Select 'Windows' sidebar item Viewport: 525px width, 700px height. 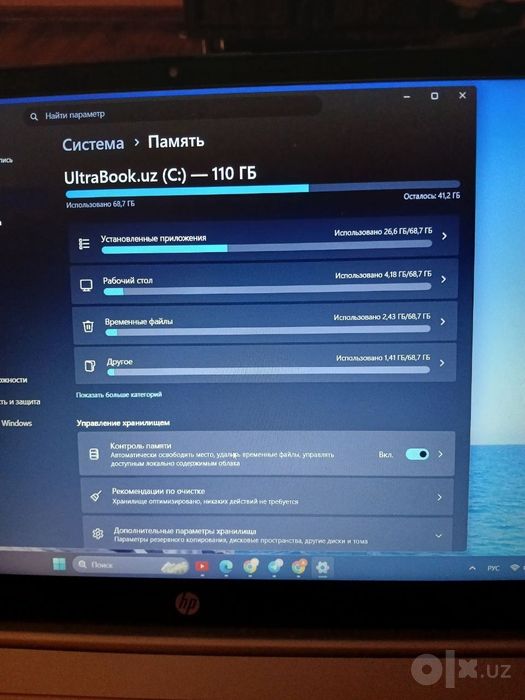click(17, 423)
